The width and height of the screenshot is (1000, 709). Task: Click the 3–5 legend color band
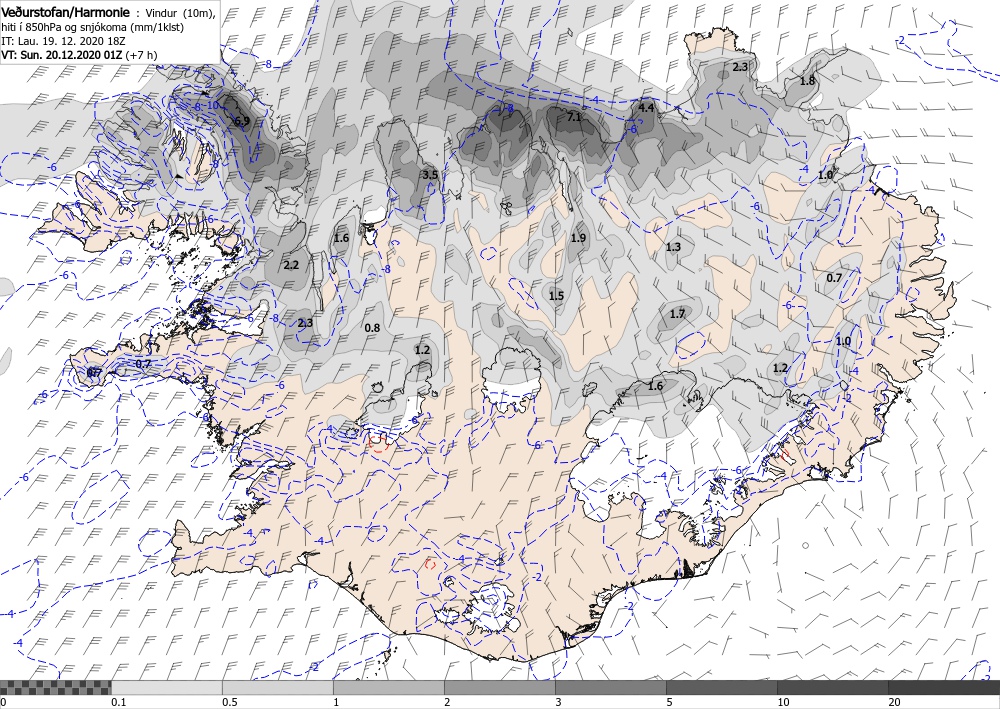[610, 687]
